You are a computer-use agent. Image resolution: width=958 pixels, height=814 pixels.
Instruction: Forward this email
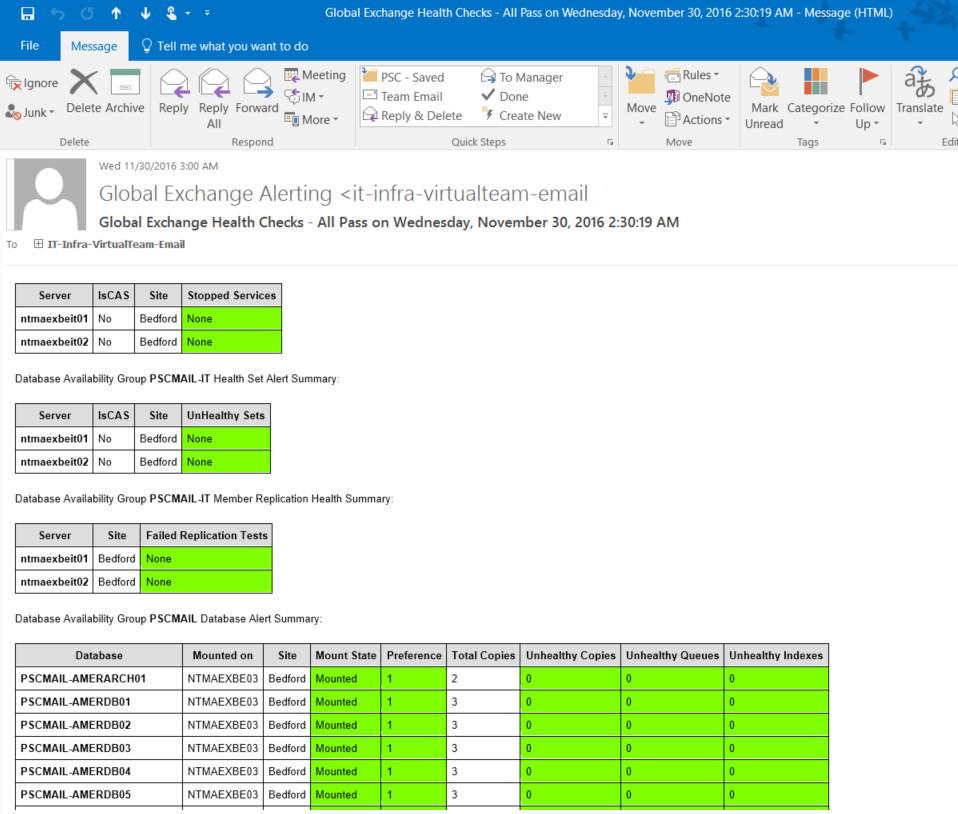pos(257,92)
